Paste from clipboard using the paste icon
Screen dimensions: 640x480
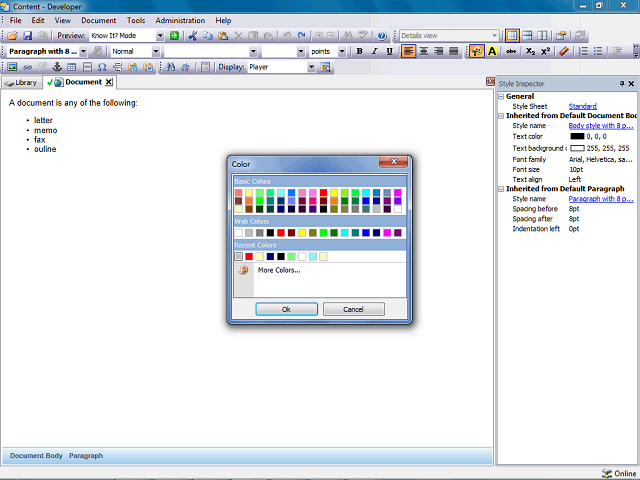point(223,36)
